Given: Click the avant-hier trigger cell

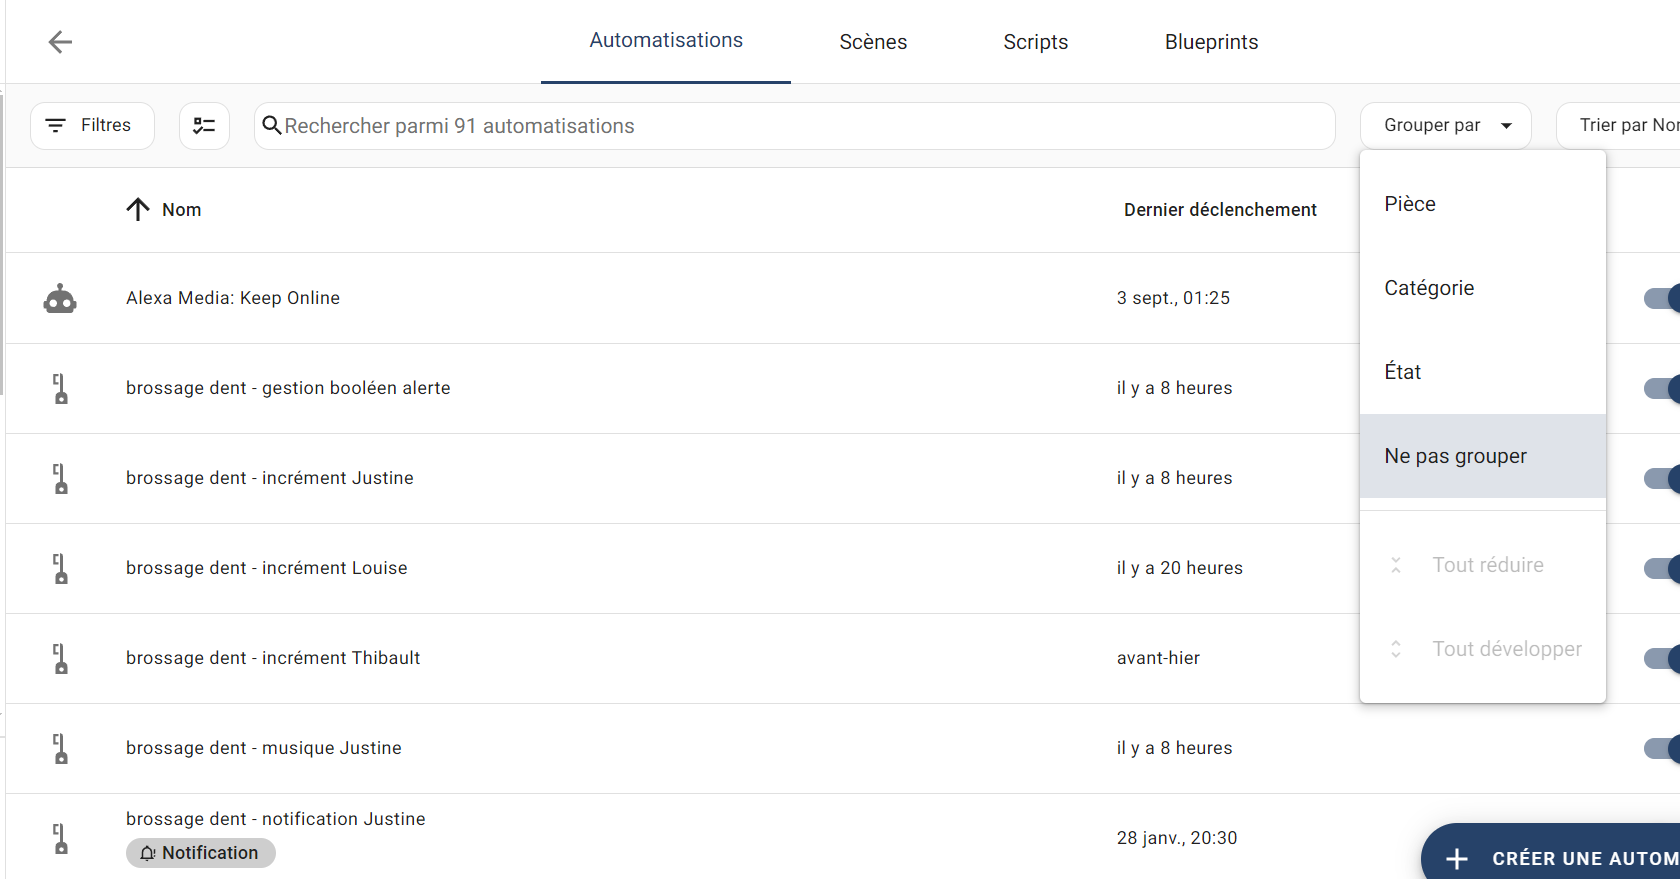Looking at the screenshot, I should coord(1158,658).
